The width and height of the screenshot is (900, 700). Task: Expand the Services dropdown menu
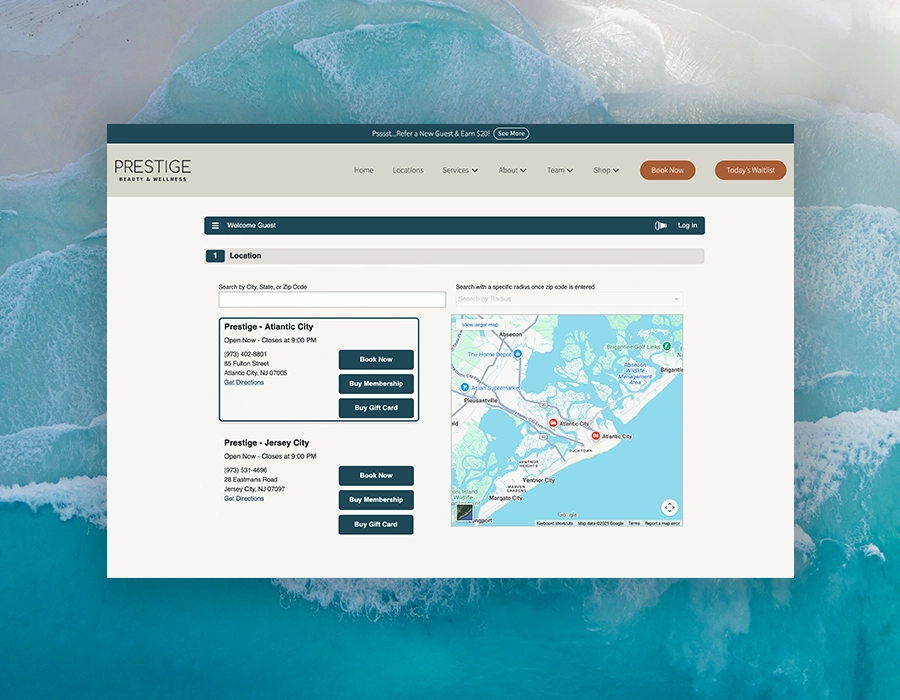460,170
